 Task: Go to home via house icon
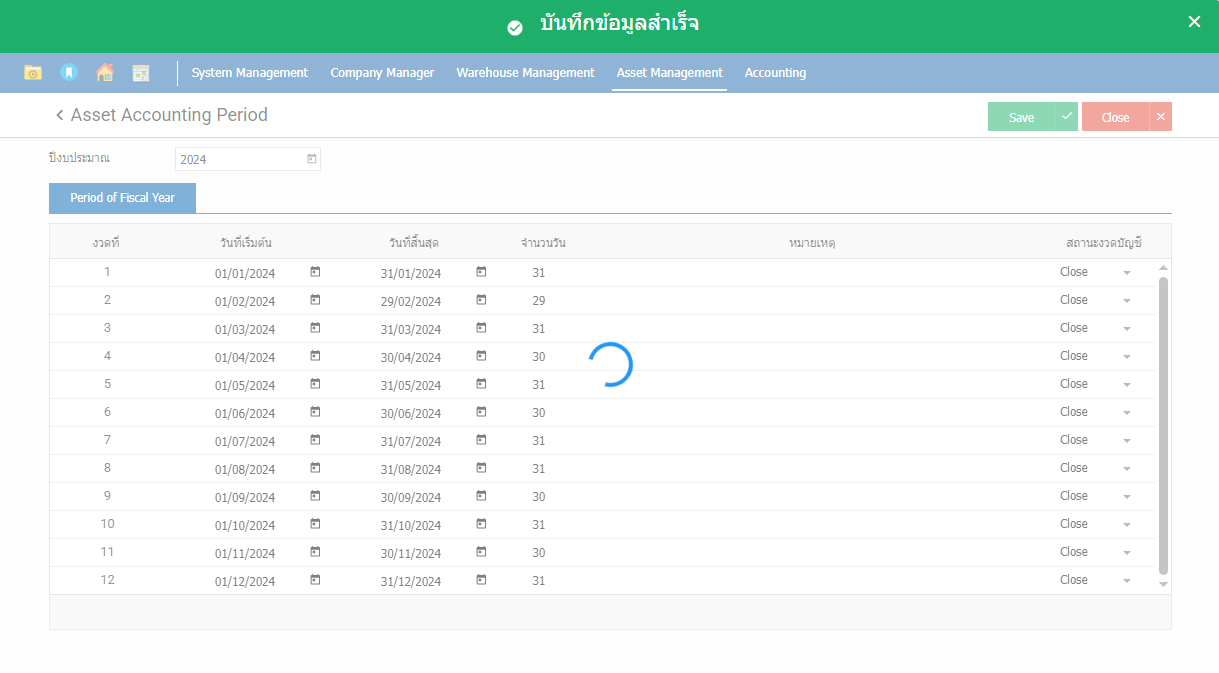coord(105,73)
